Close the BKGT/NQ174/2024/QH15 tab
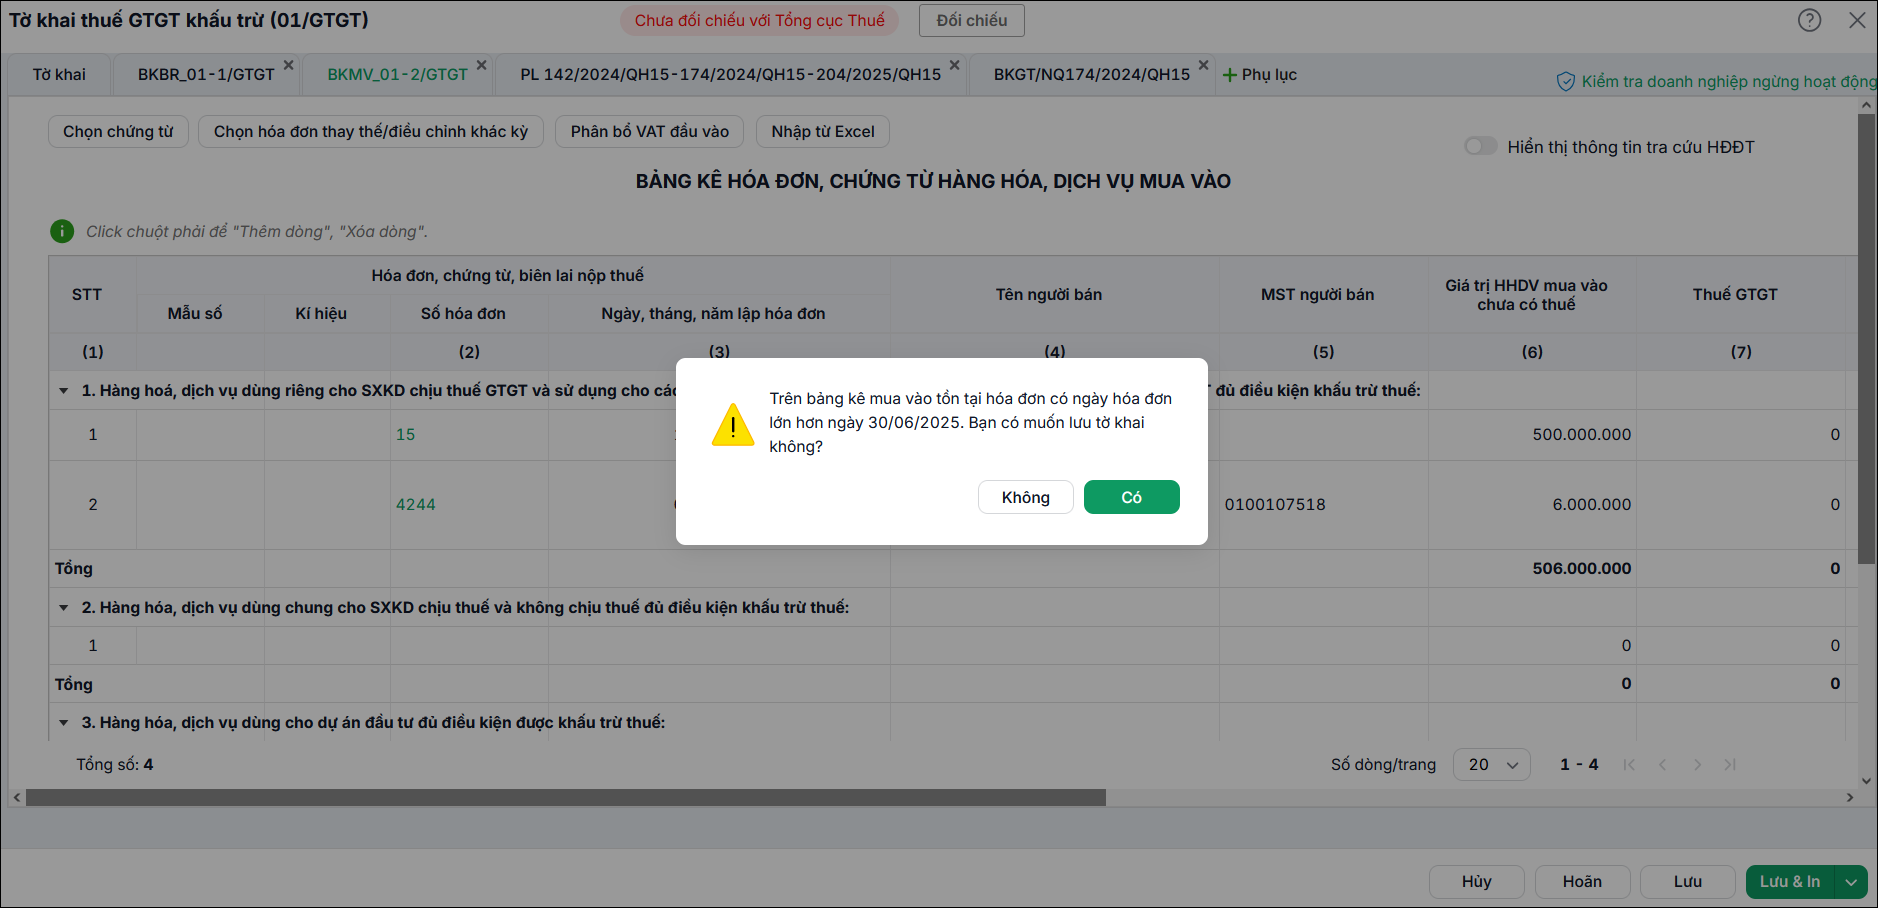Image resolution: width=1878 pixels, height=908 pixels. click(1204, 65)
